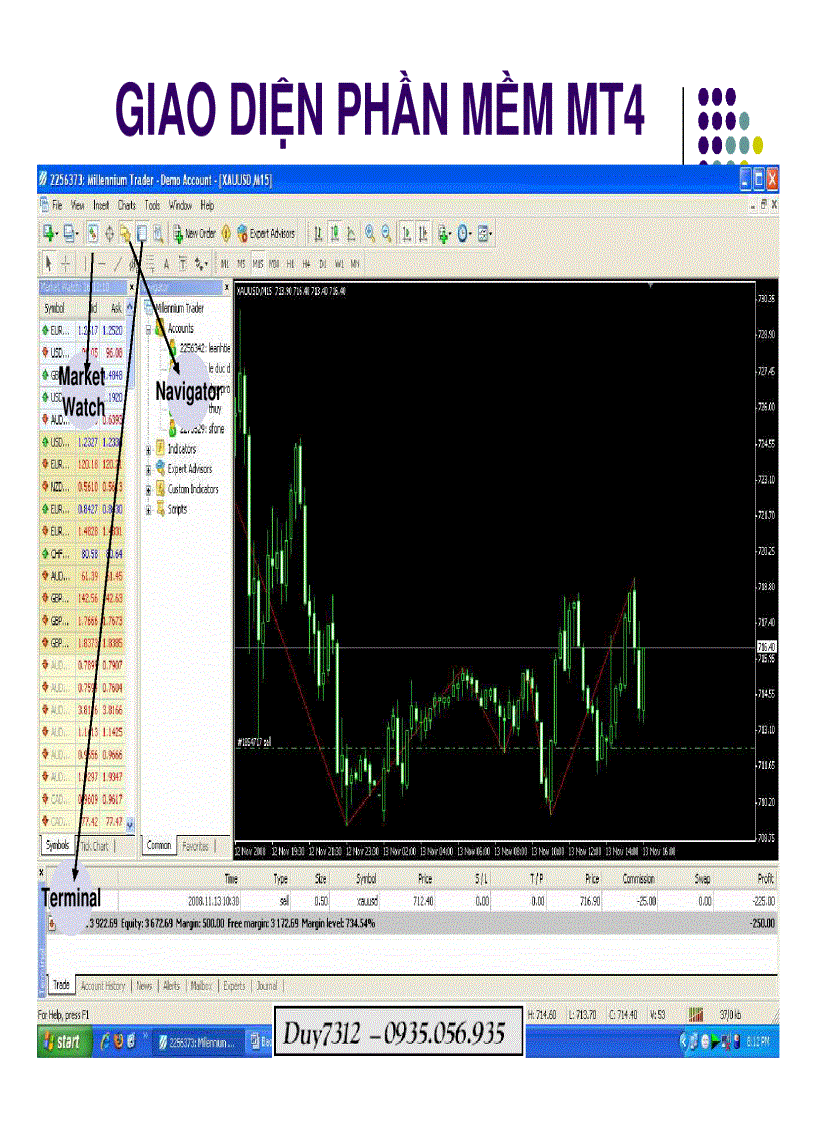Switch chart to M1 timeframe
816x1123 pixels.
point(225,263)
